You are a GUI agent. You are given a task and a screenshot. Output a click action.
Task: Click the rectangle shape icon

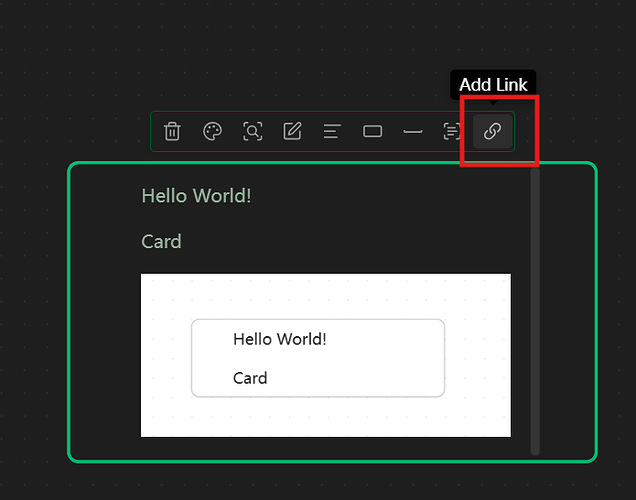click(372, 131)
